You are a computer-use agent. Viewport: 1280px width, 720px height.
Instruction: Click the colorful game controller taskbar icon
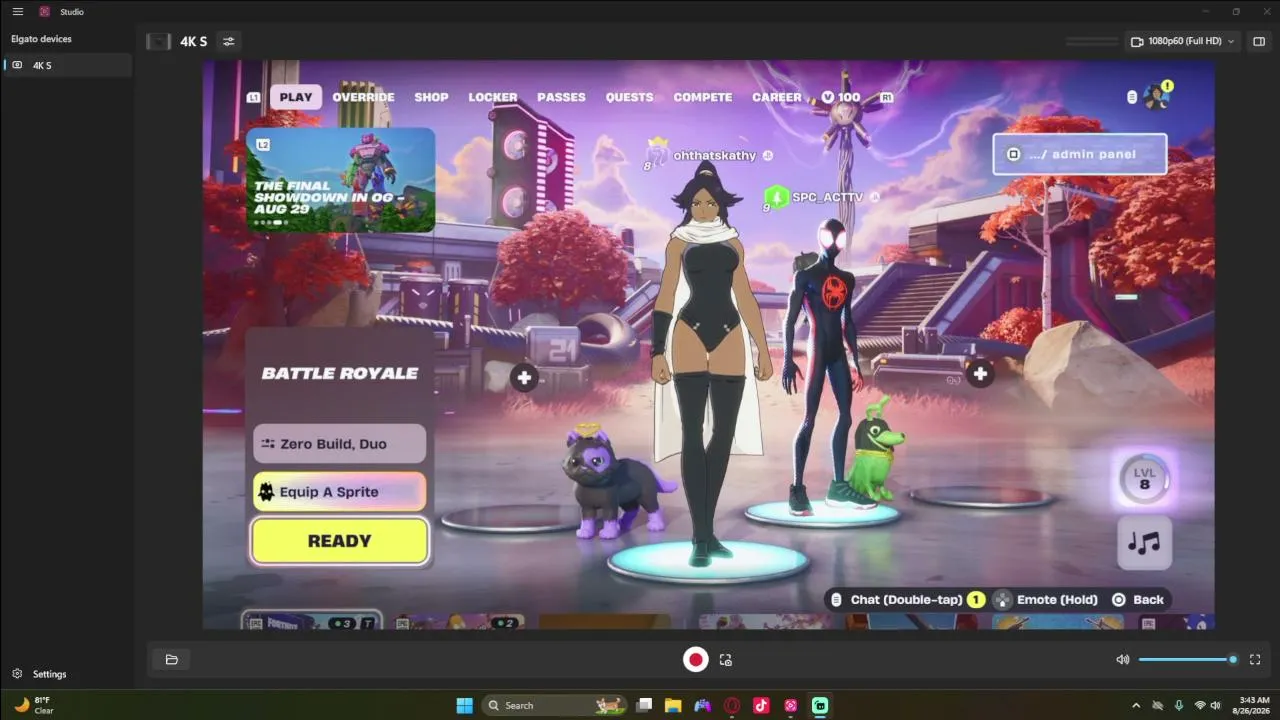pyautogui.click(x=703, y=705)
